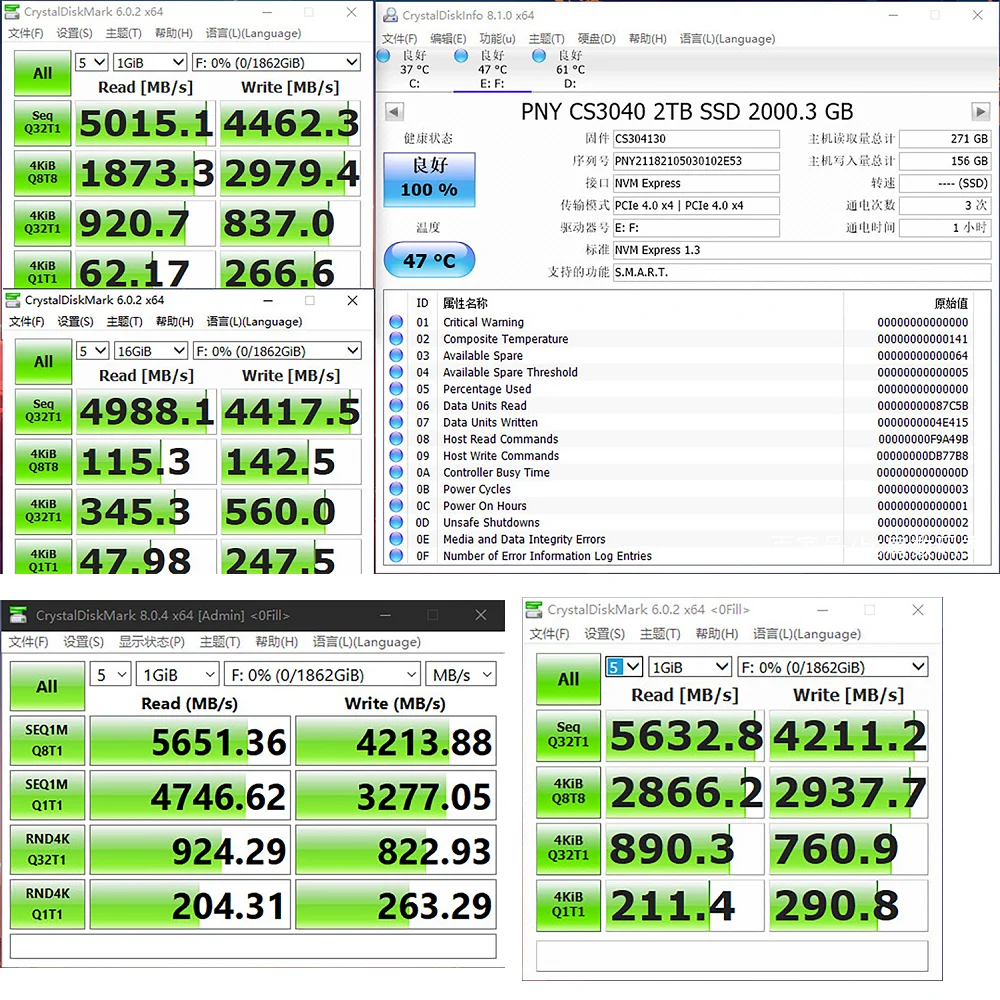Go to next disk with right arrow
This screenshot has width=1000, height=1000.
click(x=980, y=112)
